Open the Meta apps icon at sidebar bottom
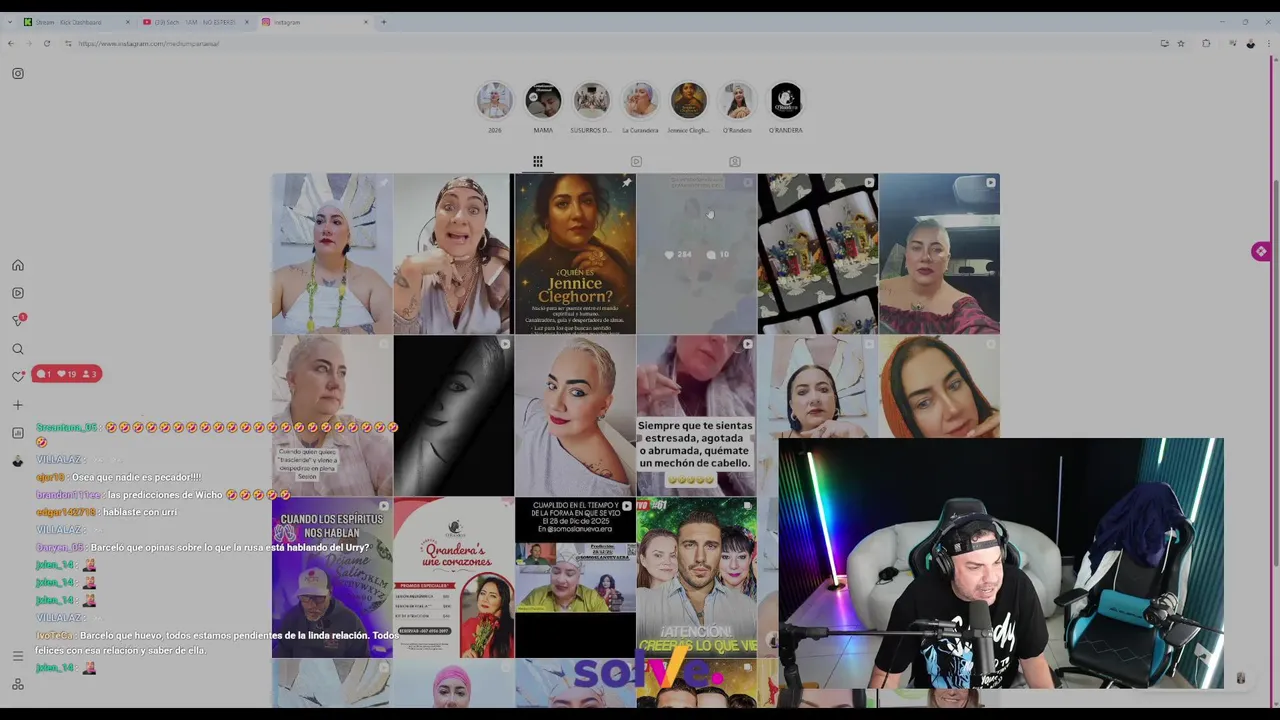Image resolution: width=1280 pixels, height=720 pixels. click(18, 684)
